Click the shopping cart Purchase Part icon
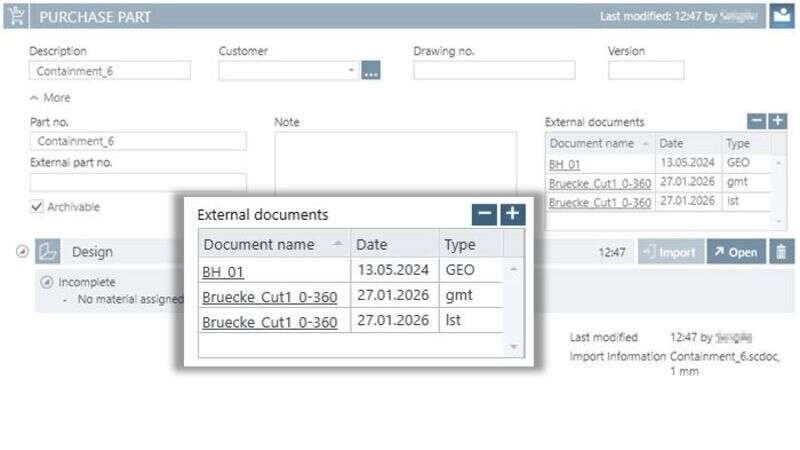800x450 pixels. 17,17
